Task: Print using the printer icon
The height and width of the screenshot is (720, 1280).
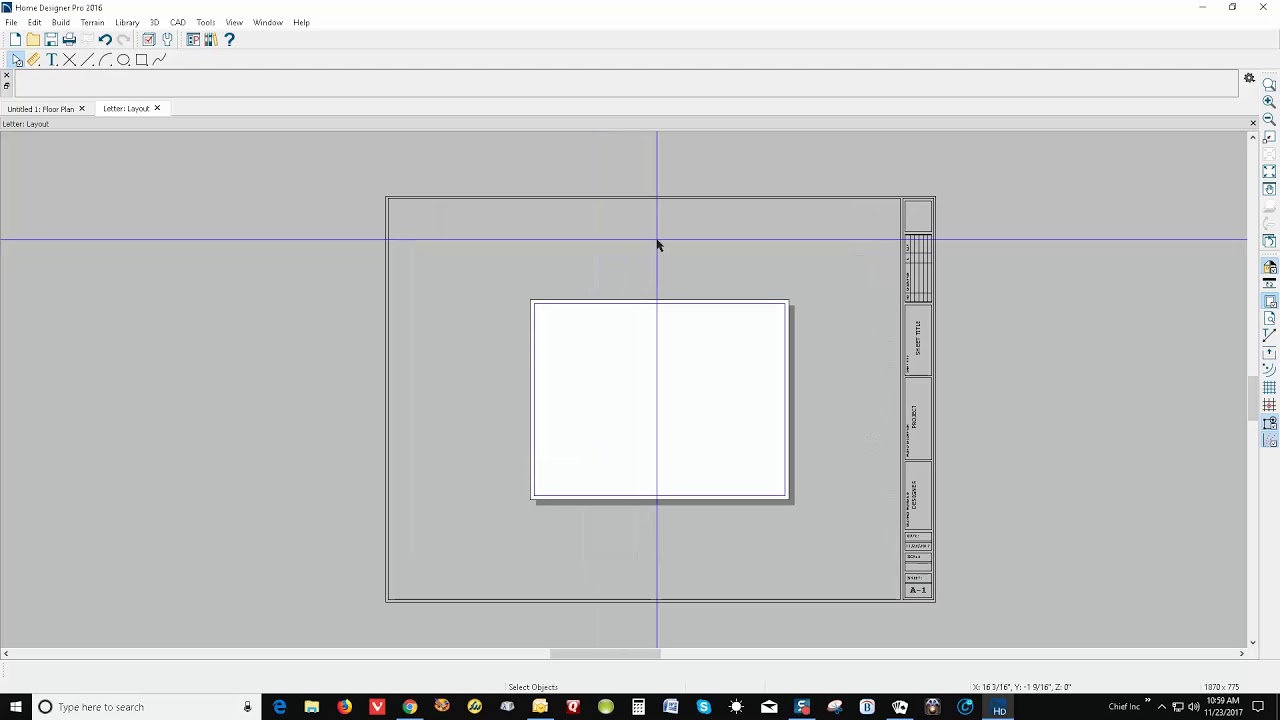Action: (69, 40)
